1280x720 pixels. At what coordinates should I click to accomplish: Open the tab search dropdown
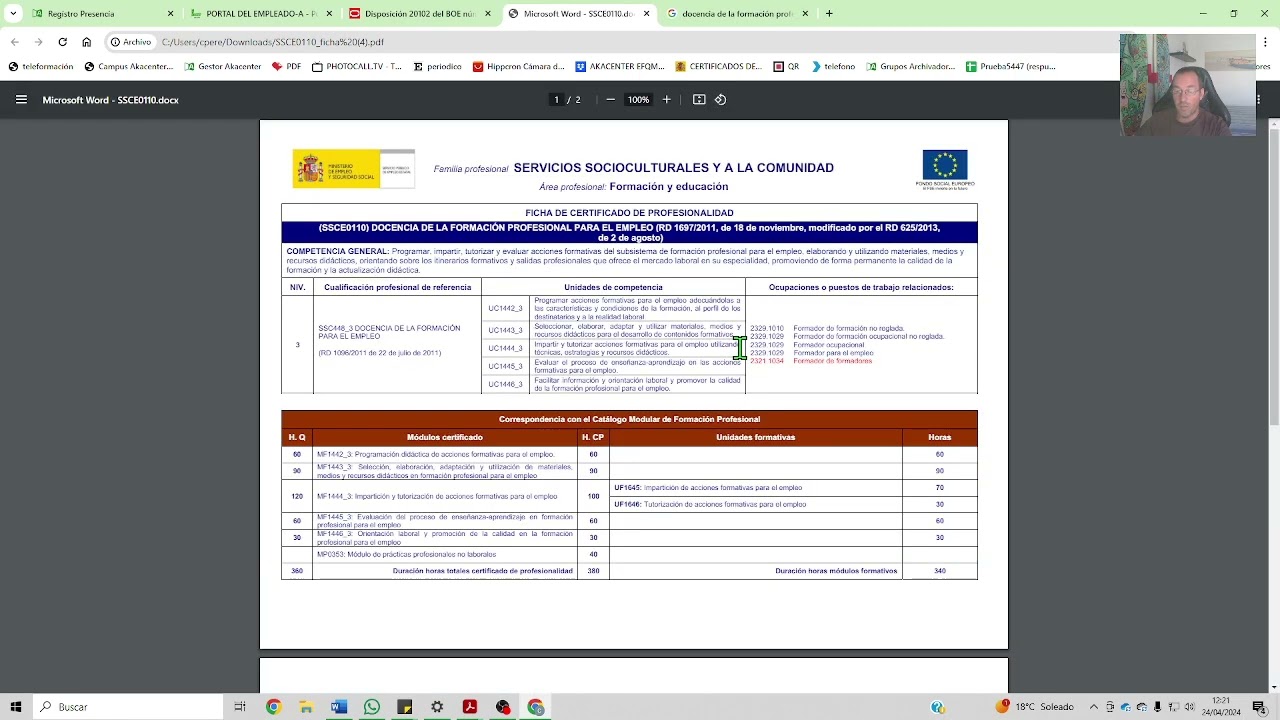point(13,14)
